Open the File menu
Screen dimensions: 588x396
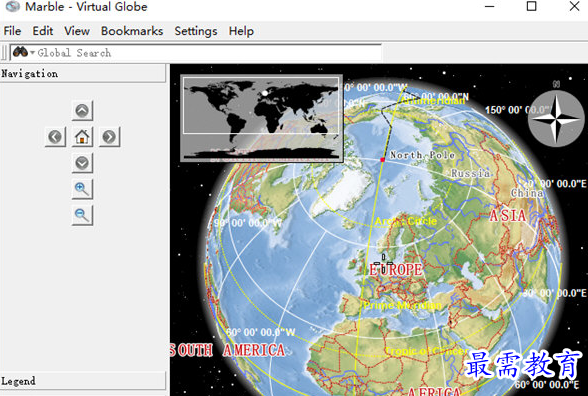point(12,31)
